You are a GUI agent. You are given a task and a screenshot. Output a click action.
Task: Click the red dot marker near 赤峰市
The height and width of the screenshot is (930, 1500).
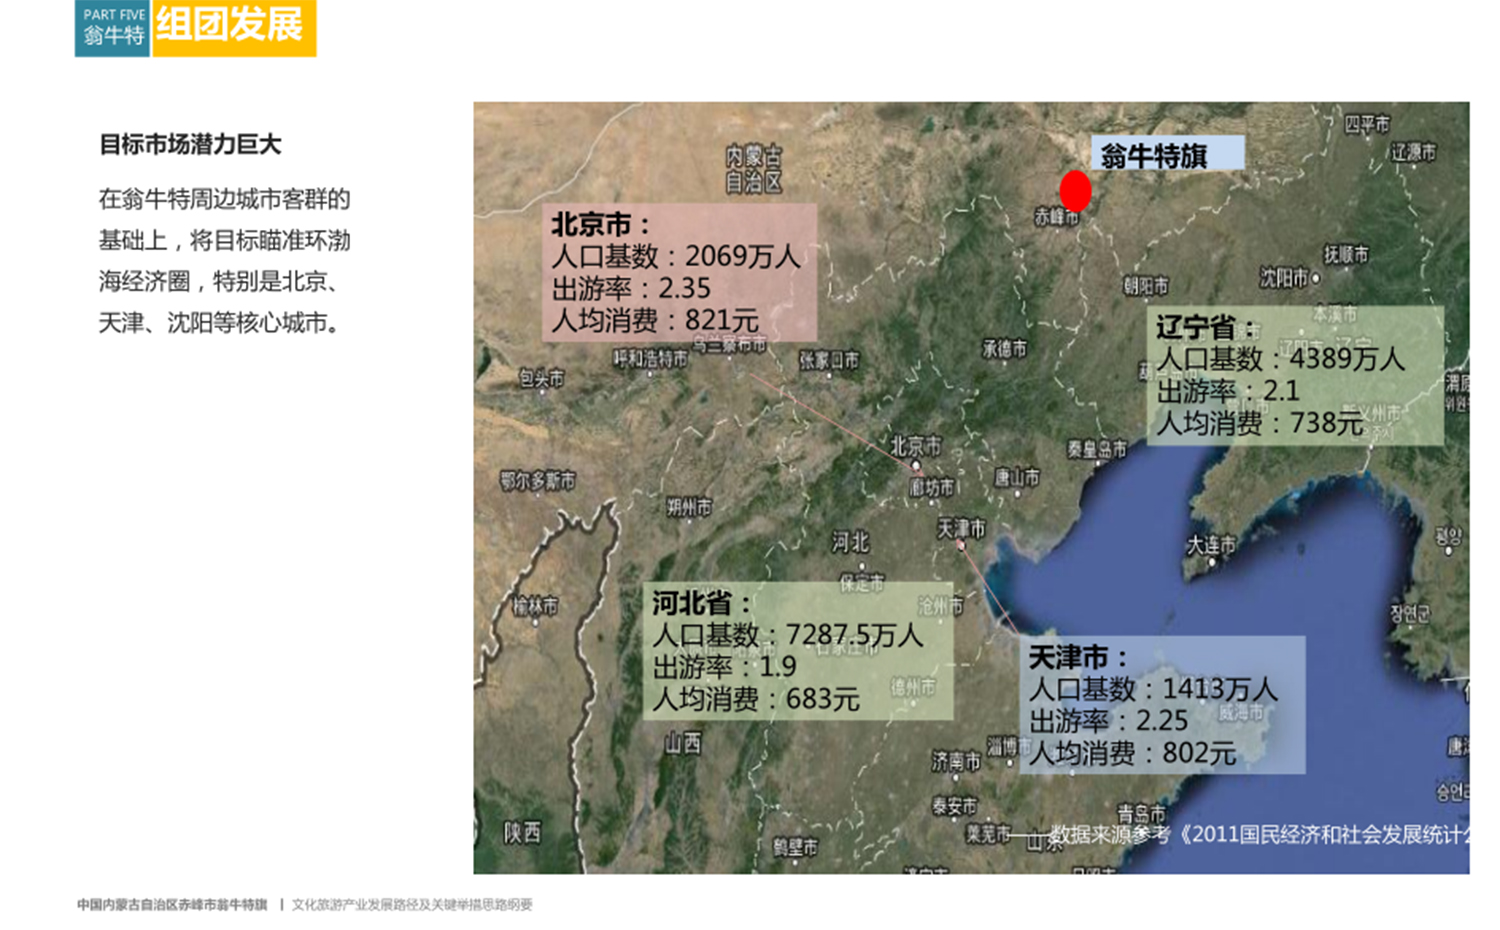[1075, 191]
